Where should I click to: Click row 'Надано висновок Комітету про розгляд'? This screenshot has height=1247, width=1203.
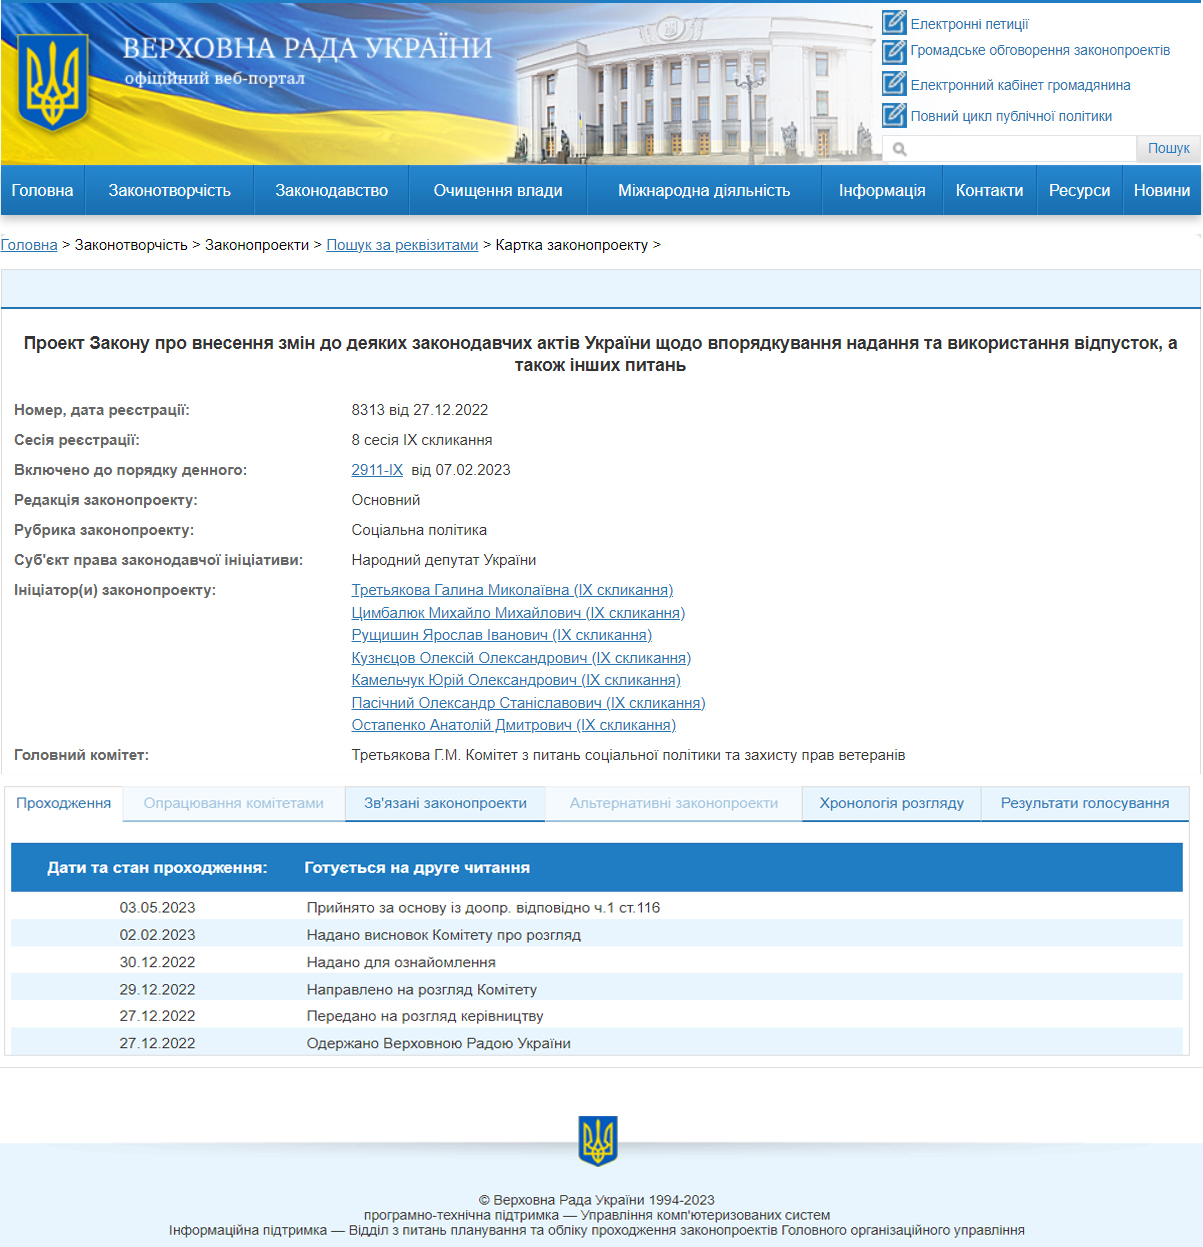tap(597, 935)
